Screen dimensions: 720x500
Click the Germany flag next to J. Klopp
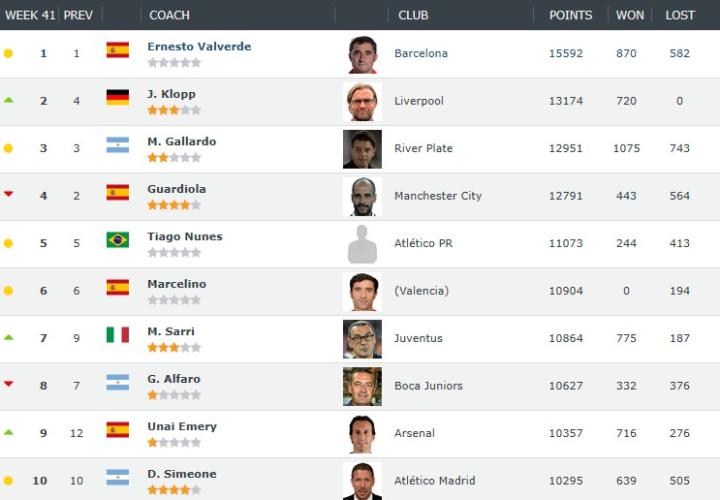point(118,98)
